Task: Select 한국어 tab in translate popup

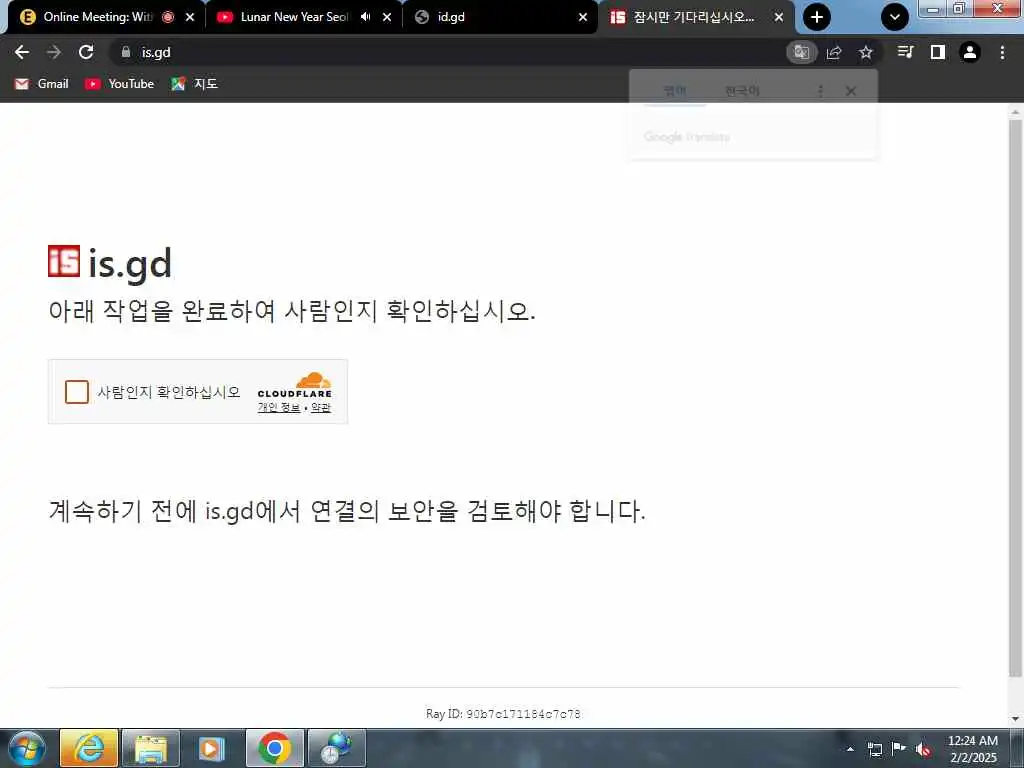Action: click(x=742, y=91)
